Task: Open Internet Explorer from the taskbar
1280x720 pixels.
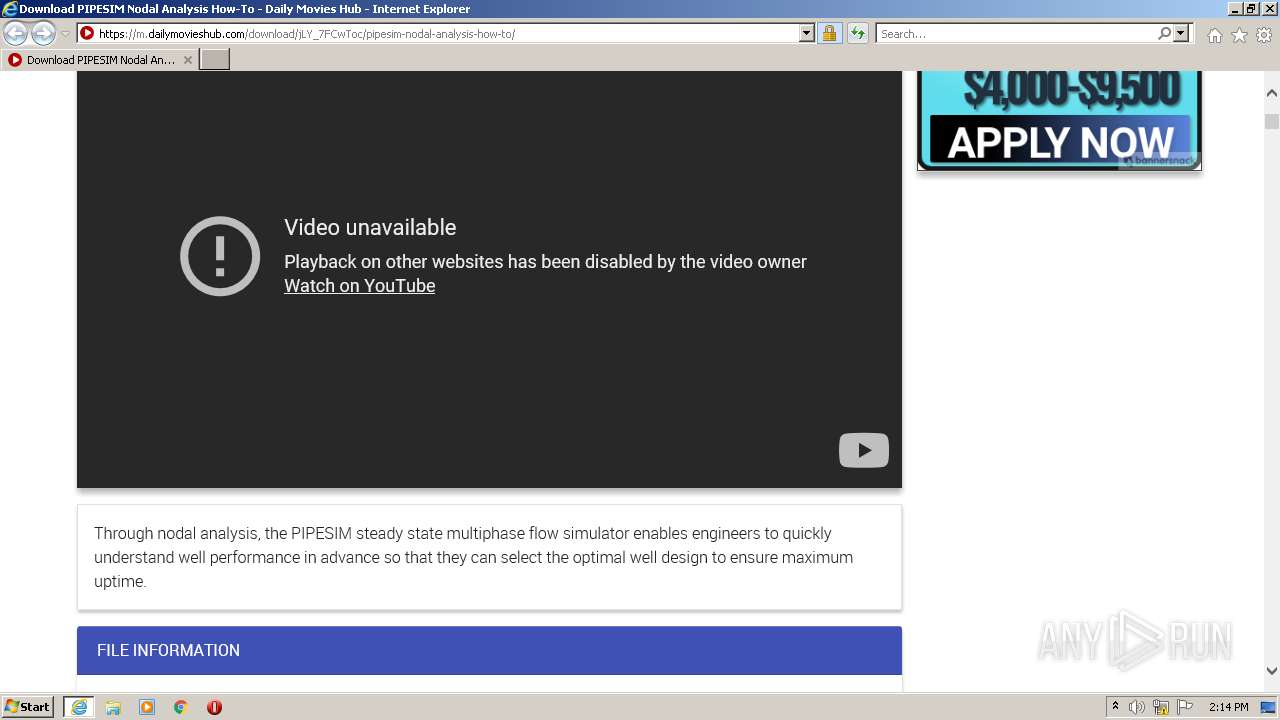Action: 79,707
